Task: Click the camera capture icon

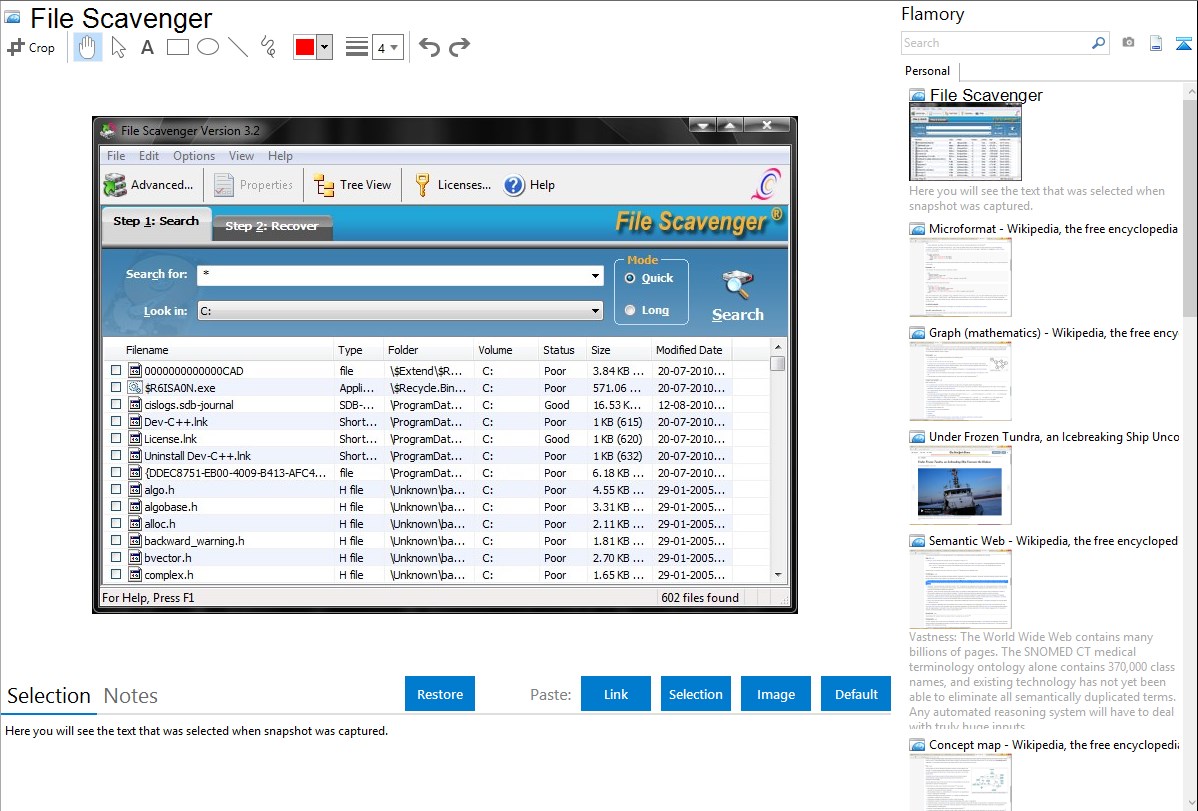Action: pos(1128,43)
